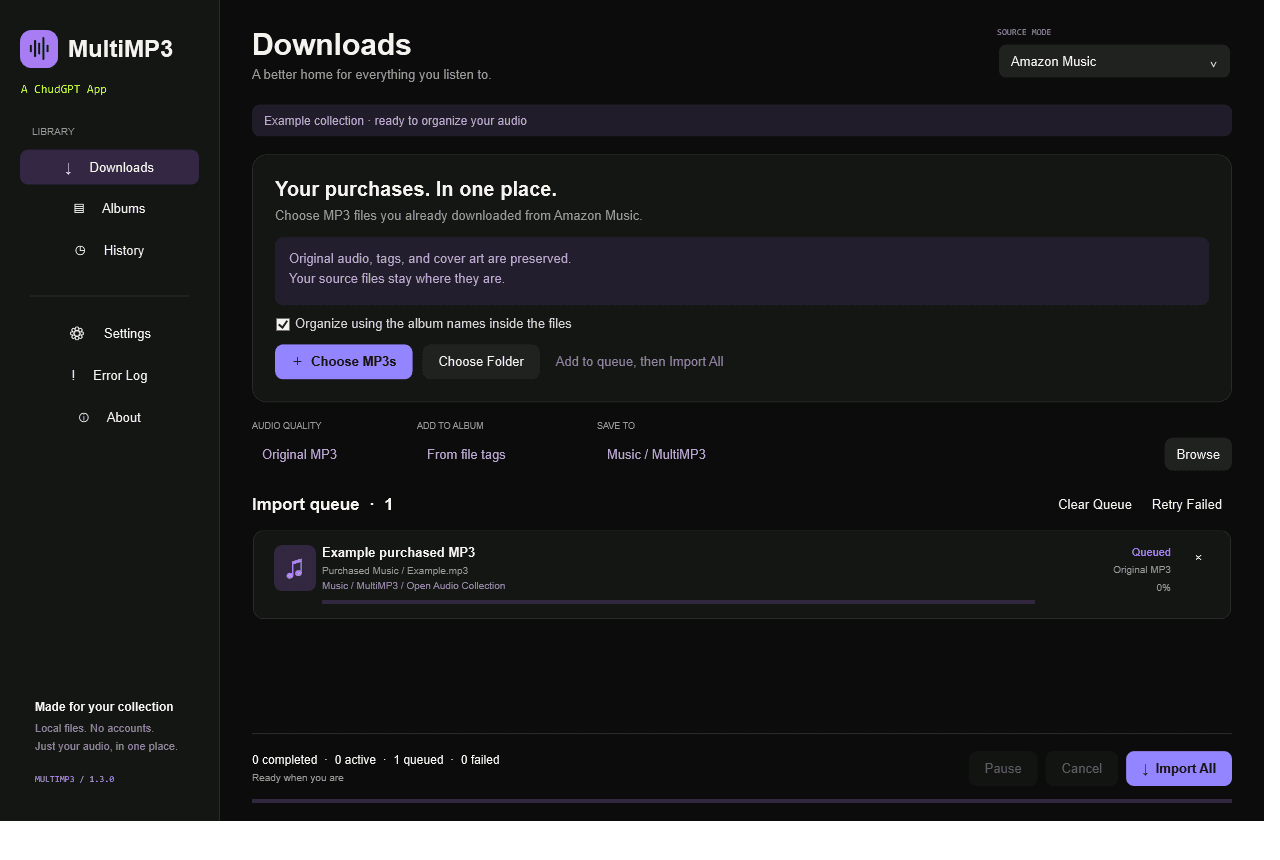This screenshot has height=860, width=1280.
Task: View the Error Log page
Action: pos(110,376)
